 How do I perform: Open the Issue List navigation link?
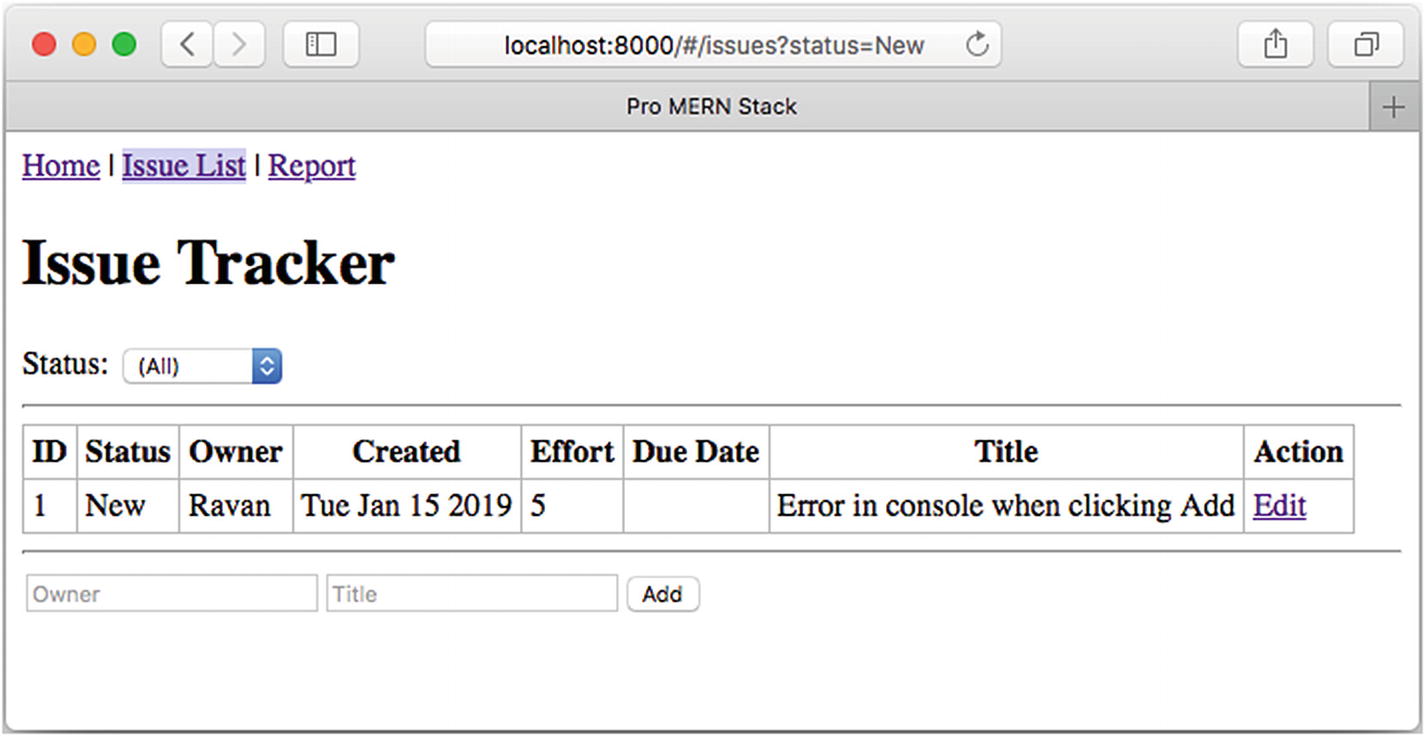click(184, 166)
